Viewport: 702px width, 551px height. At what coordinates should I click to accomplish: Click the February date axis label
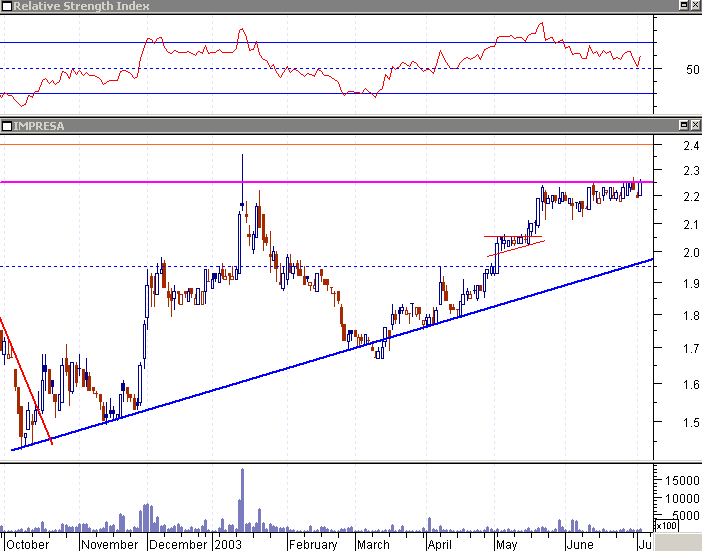click(x=313, y=544)
